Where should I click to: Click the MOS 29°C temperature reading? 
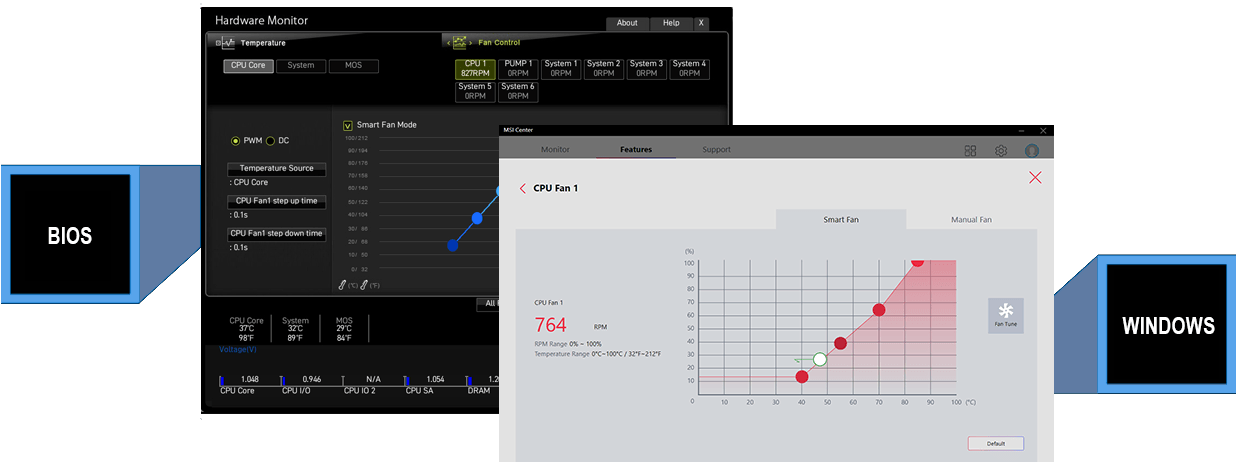tap(344, 328)
